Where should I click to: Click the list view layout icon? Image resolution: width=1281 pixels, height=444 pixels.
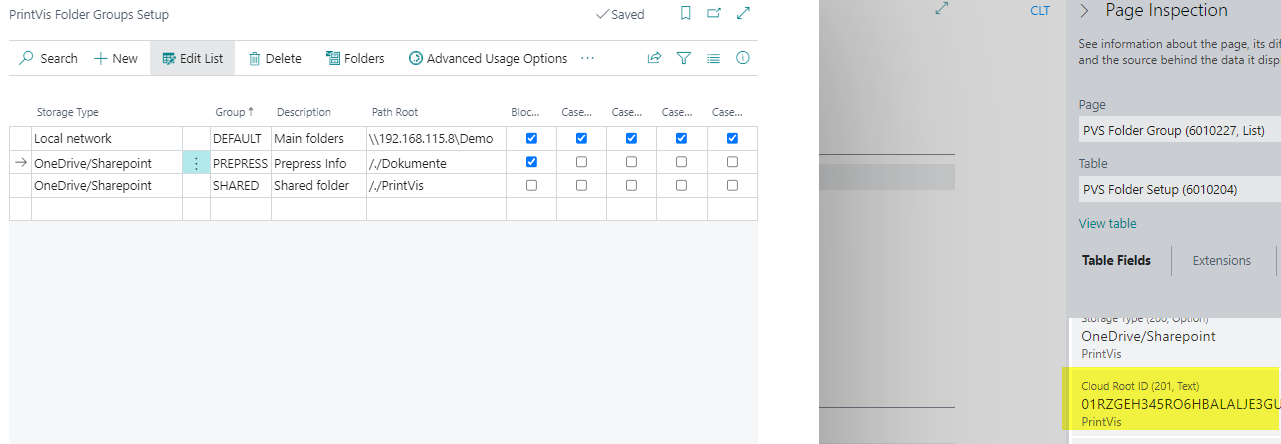tap(713, 59)
